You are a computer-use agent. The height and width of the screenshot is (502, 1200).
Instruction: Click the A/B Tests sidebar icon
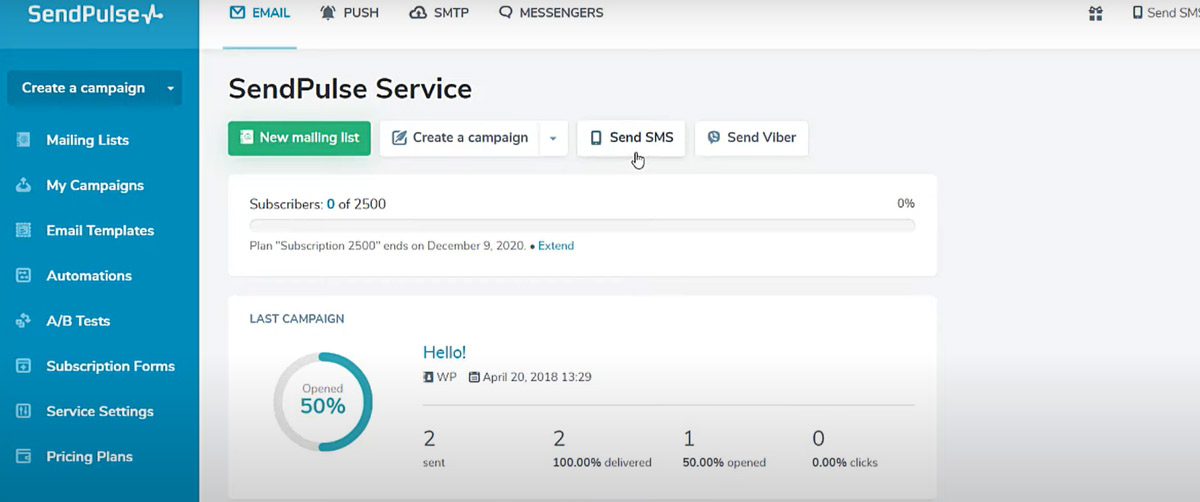point(23,321)
